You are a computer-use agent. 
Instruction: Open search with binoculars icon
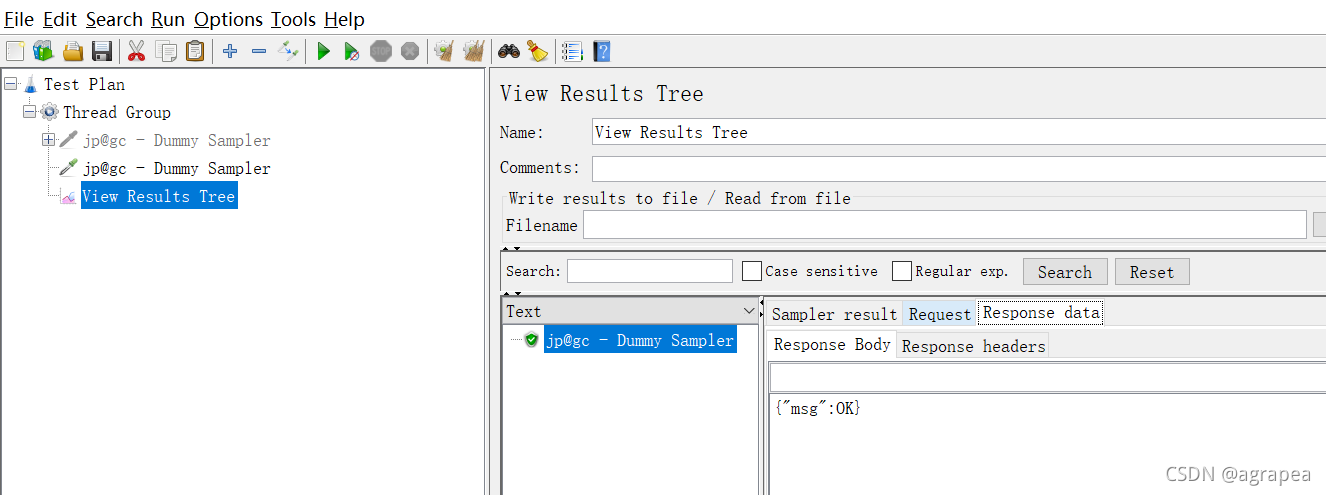click(x=509, y=51)
